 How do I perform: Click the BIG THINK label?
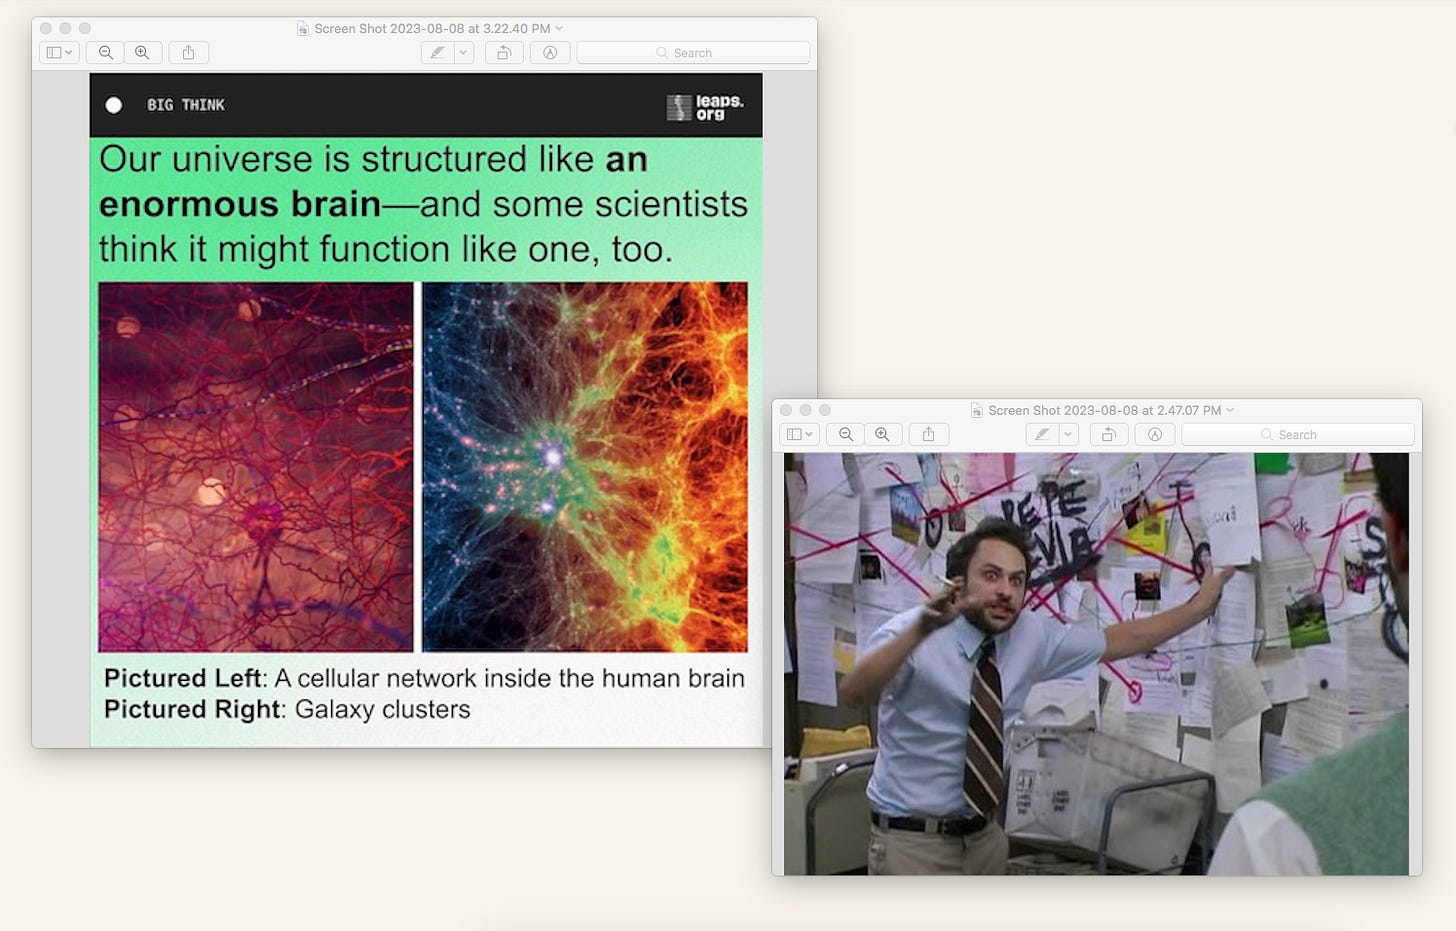point(186,105)
